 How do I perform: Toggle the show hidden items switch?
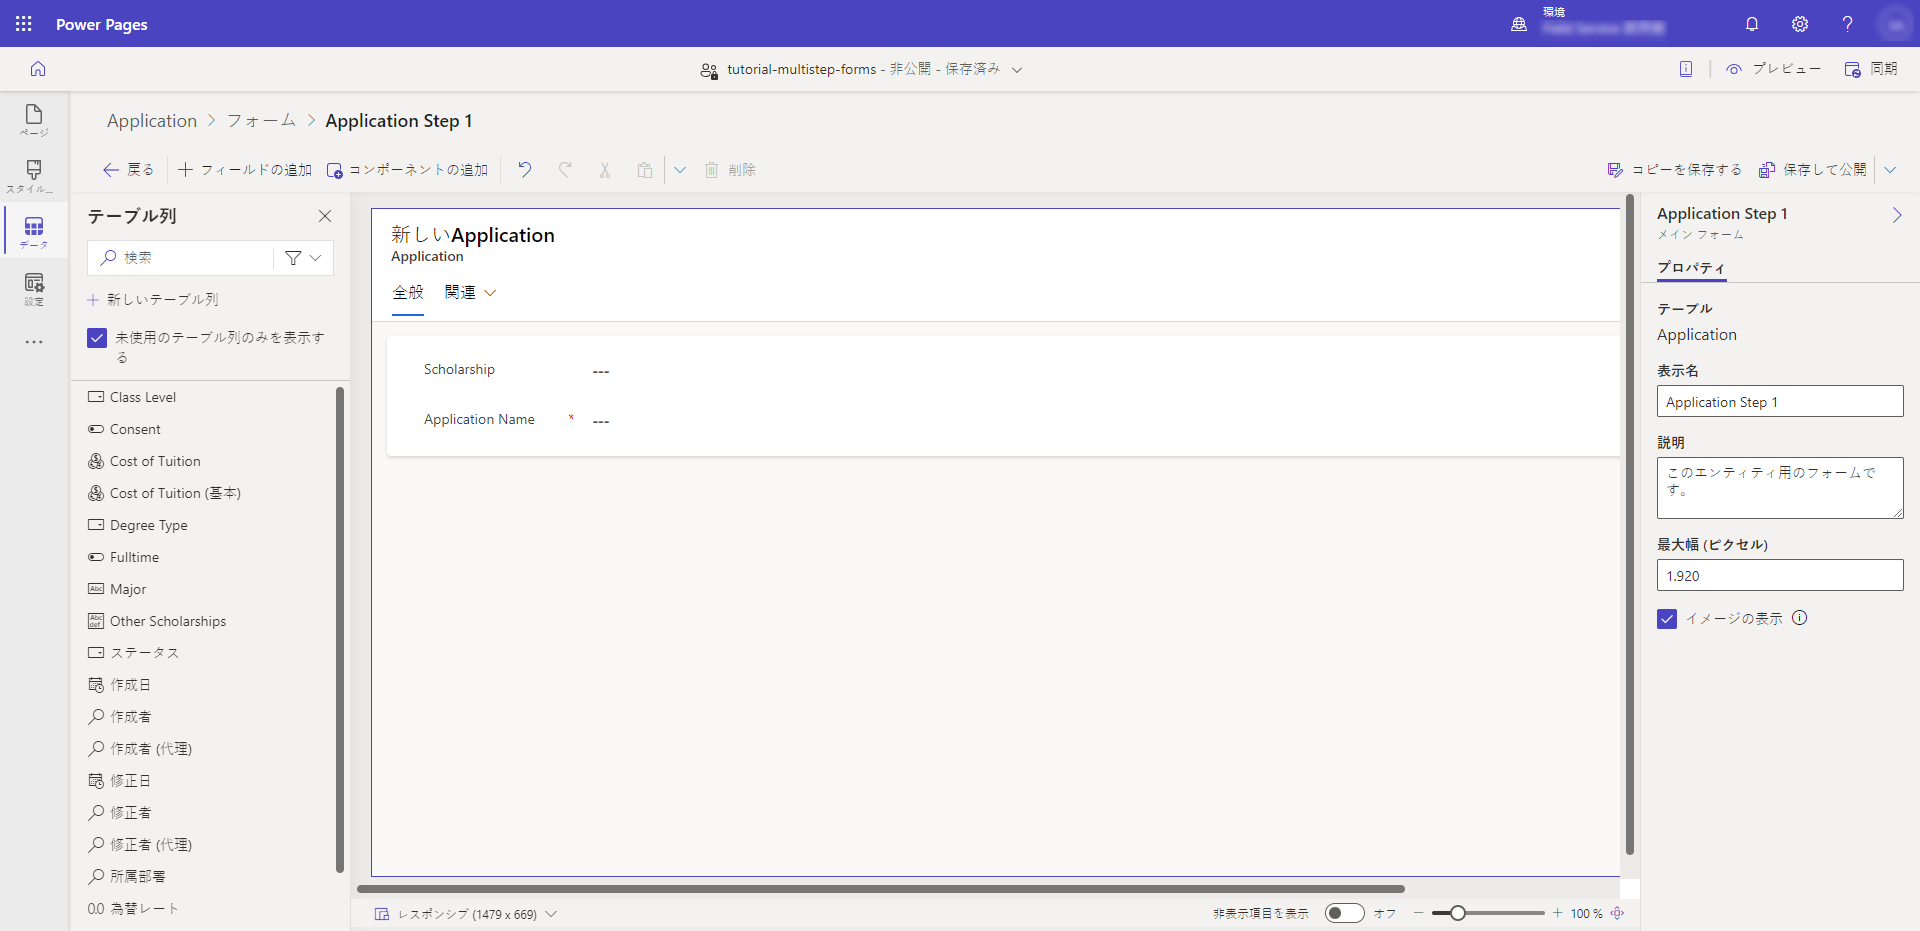point(1344,913)
